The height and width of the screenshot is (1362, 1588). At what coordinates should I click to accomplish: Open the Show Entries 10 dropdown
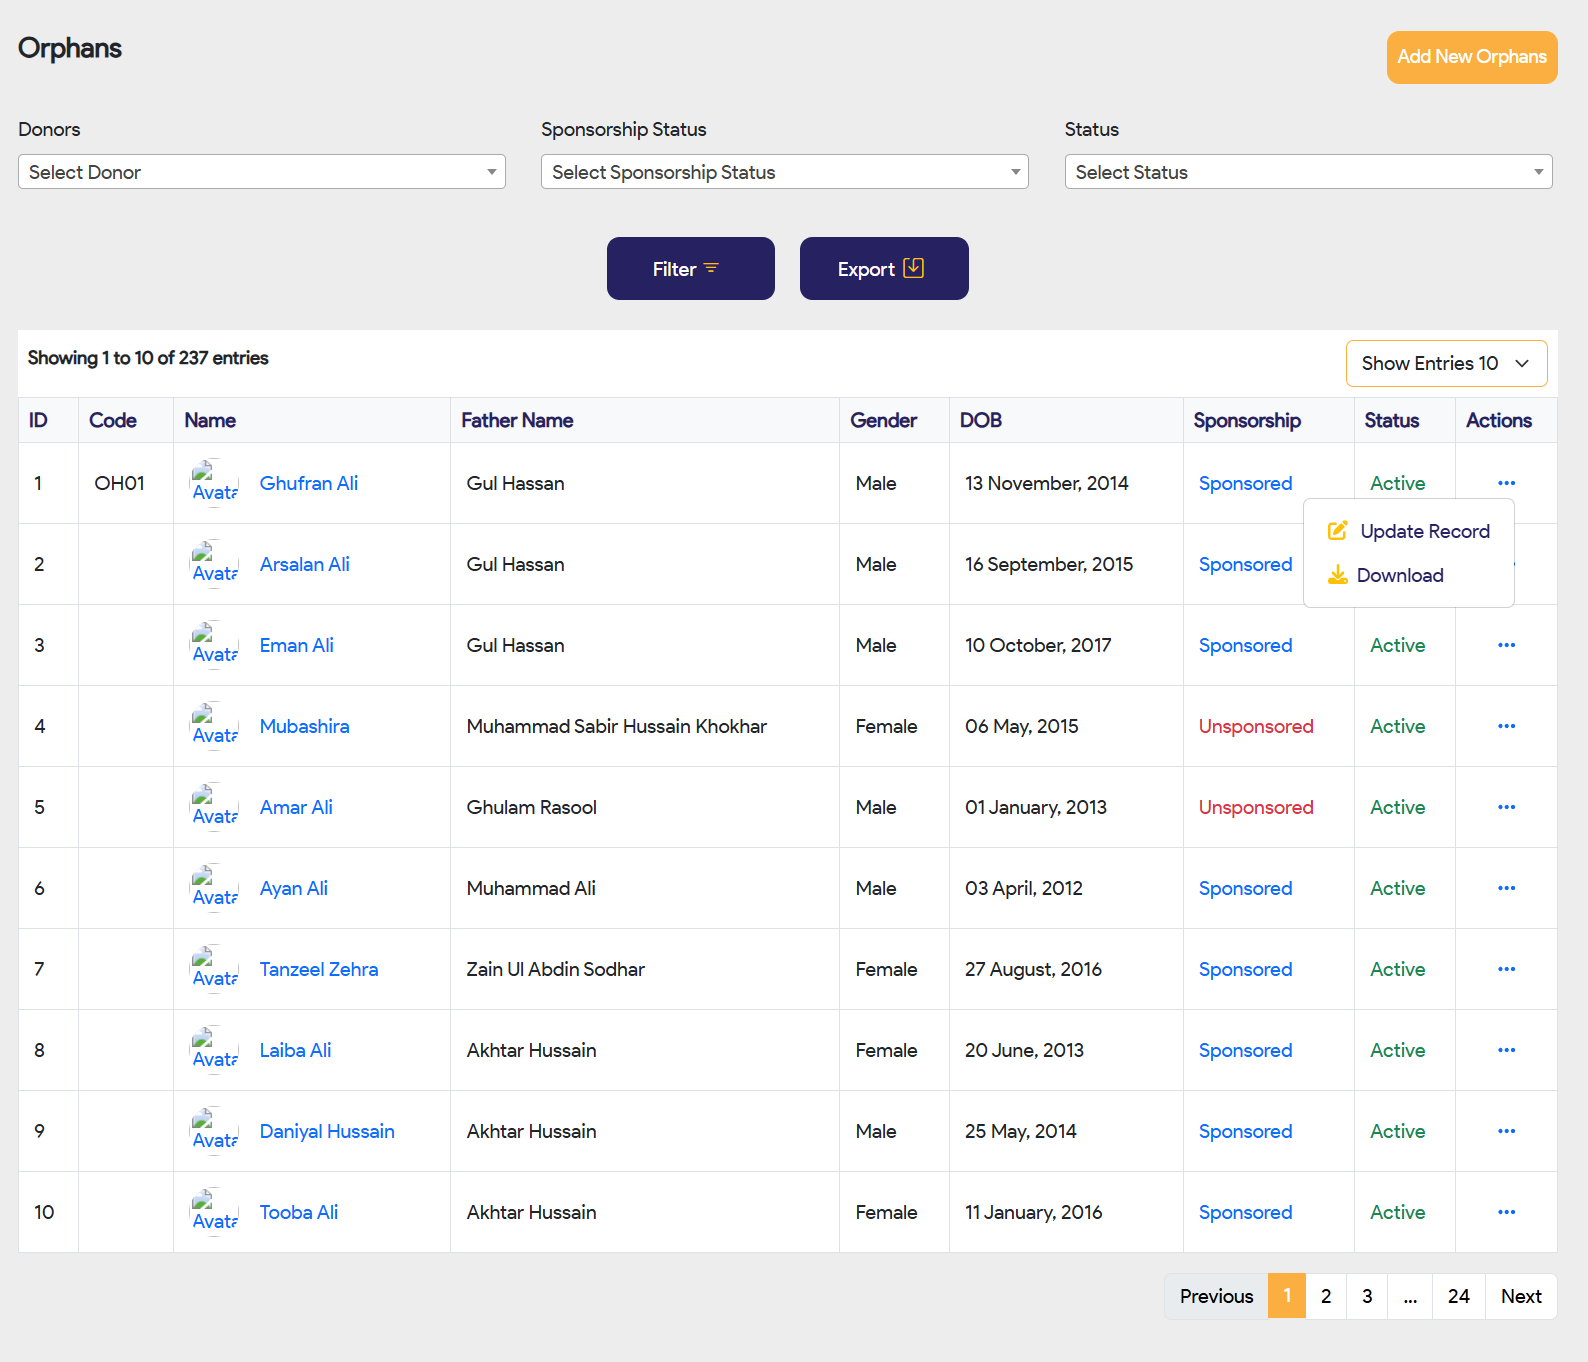1446,363
